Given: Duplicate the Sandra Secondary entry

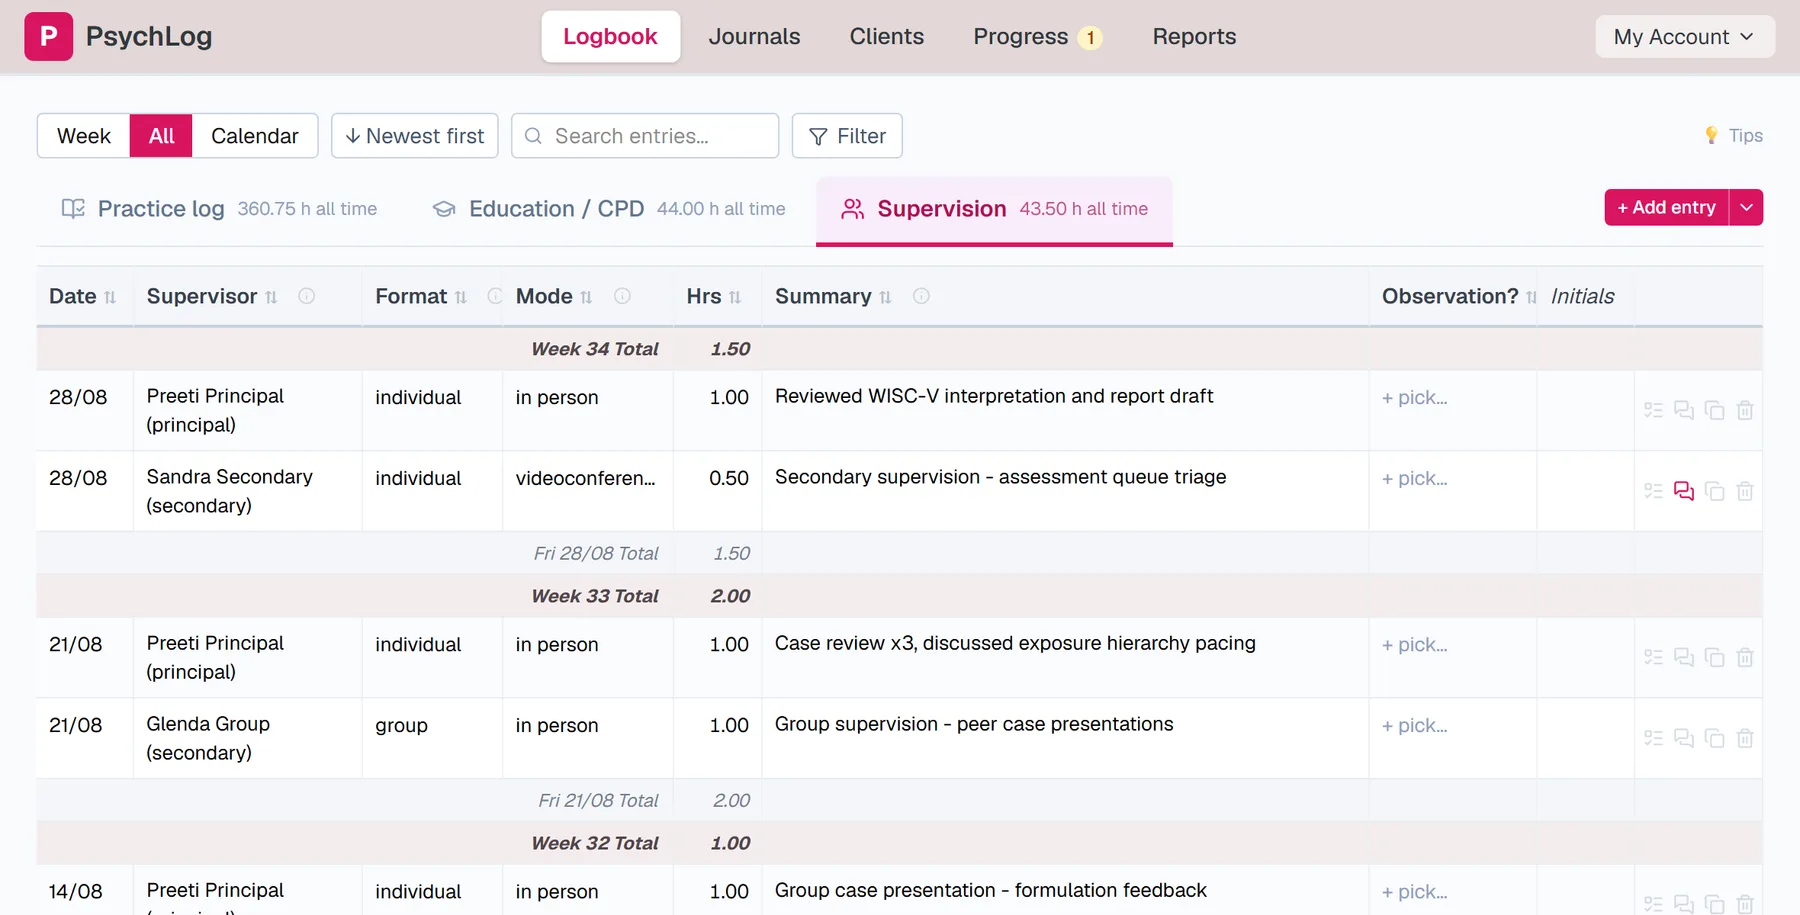Looking at the screenshot, I should tap(1714, 491).
